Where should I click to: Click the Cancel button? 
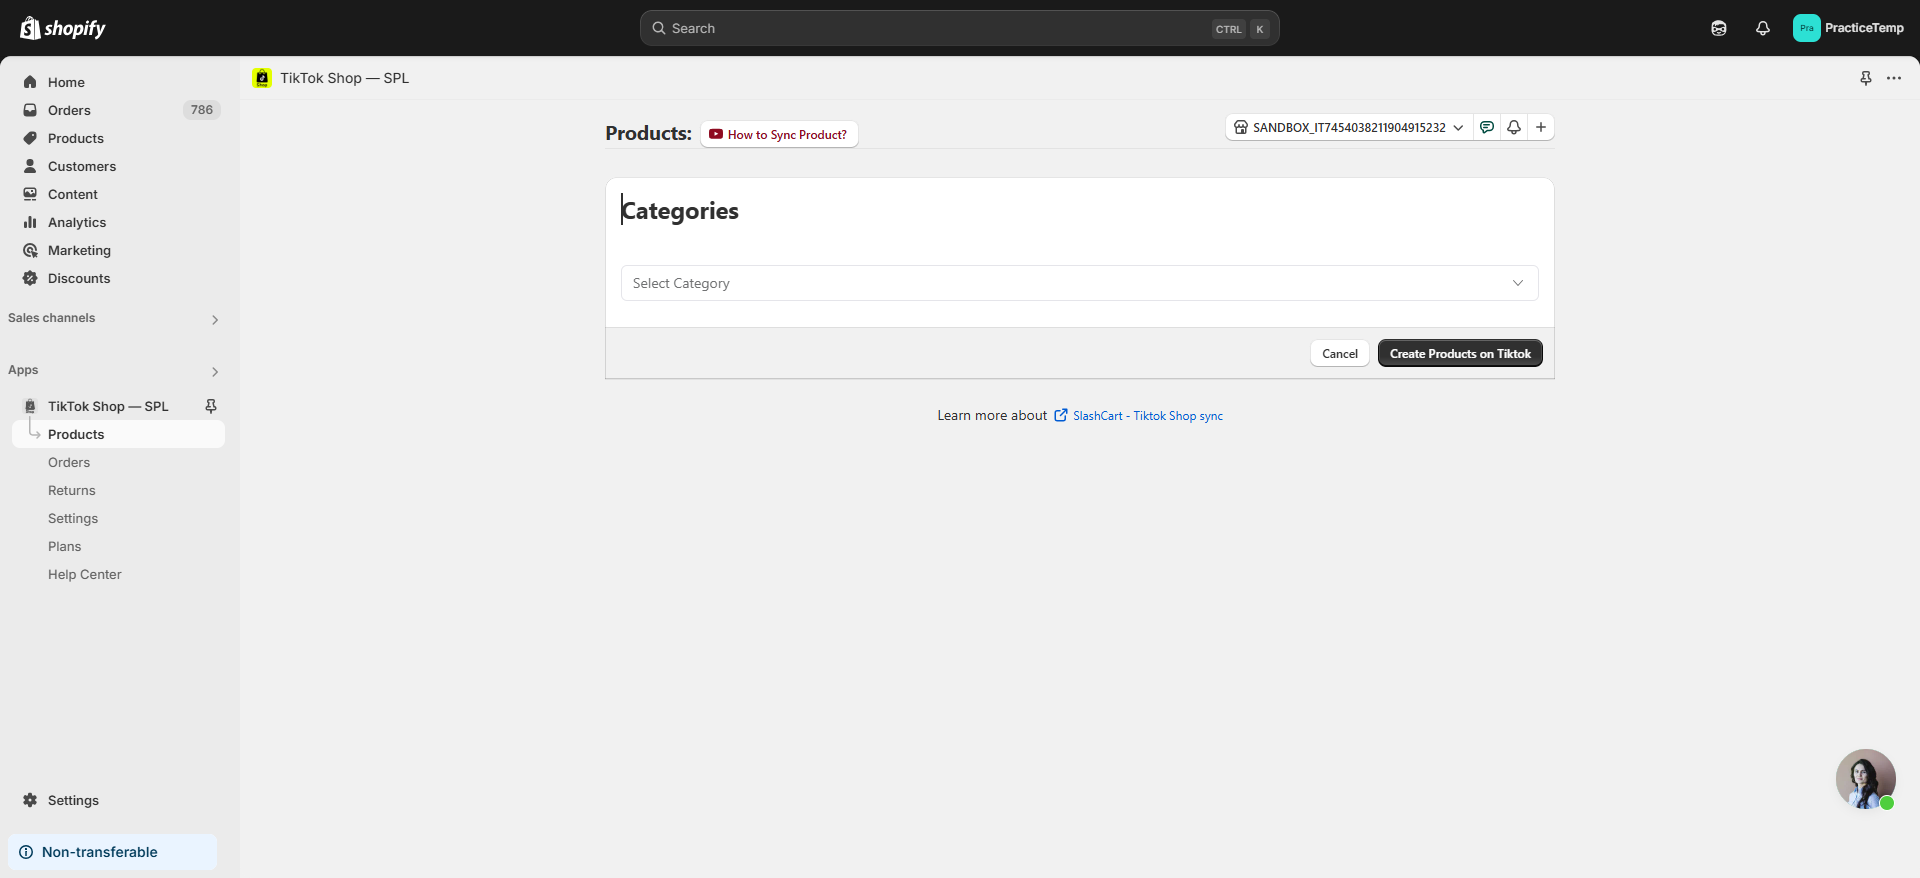(1340, 353)
